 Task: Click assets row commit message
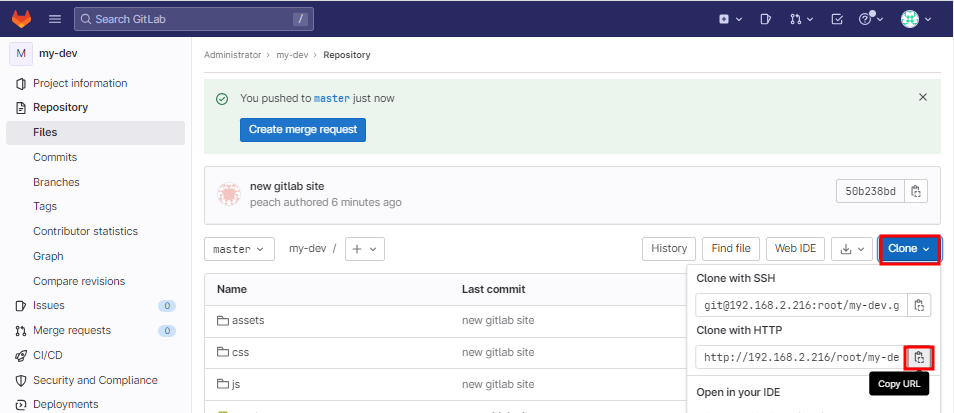[x=498, y=320]
